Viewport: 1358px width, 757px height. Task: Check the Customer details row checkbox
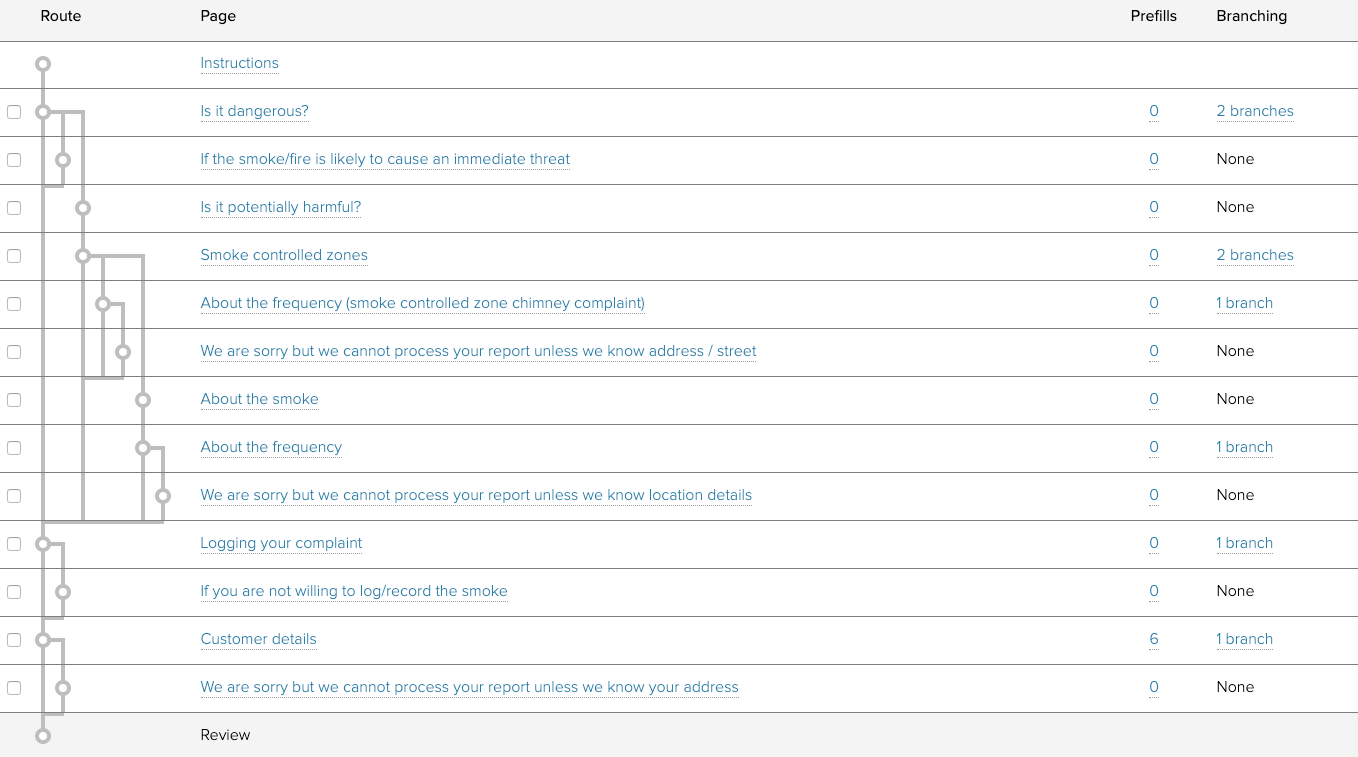click(x=14, y=640)
